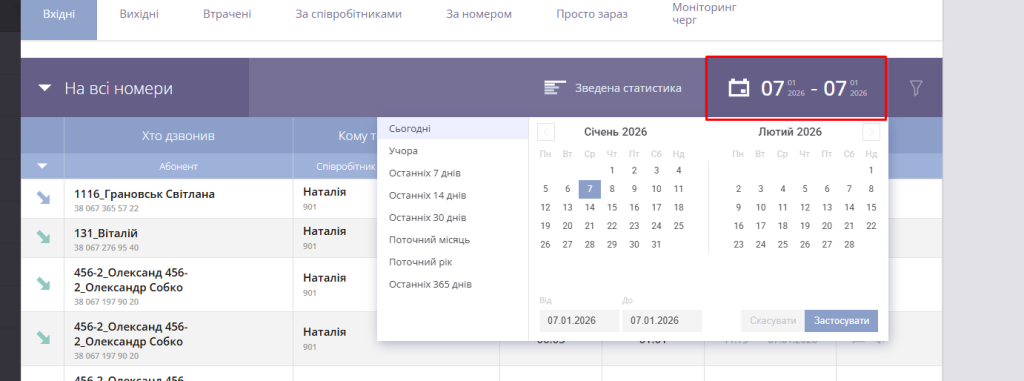Screen dimensions: 1024x381
Task: Go to previous month in calendar
Action: pos(546,132)
